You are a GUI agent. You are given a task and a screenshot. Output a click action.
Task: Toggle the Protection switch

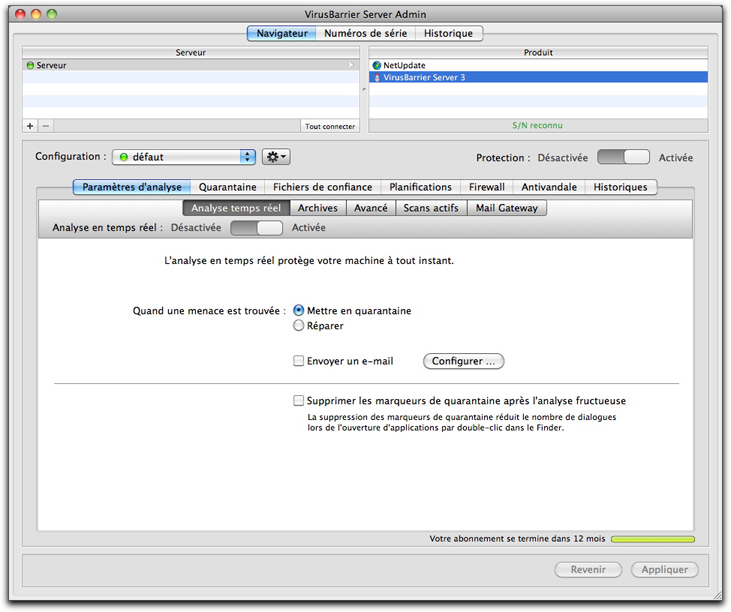[x=623, y=157]
